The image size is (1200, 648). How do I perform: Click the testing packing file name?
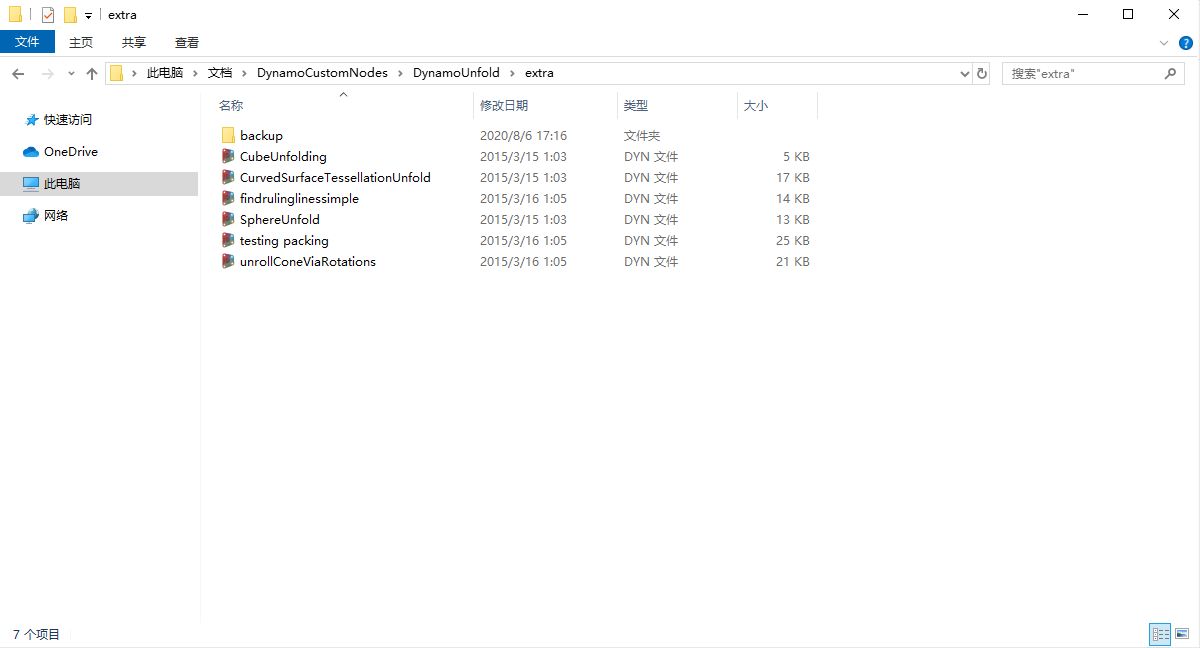point(284,241)
